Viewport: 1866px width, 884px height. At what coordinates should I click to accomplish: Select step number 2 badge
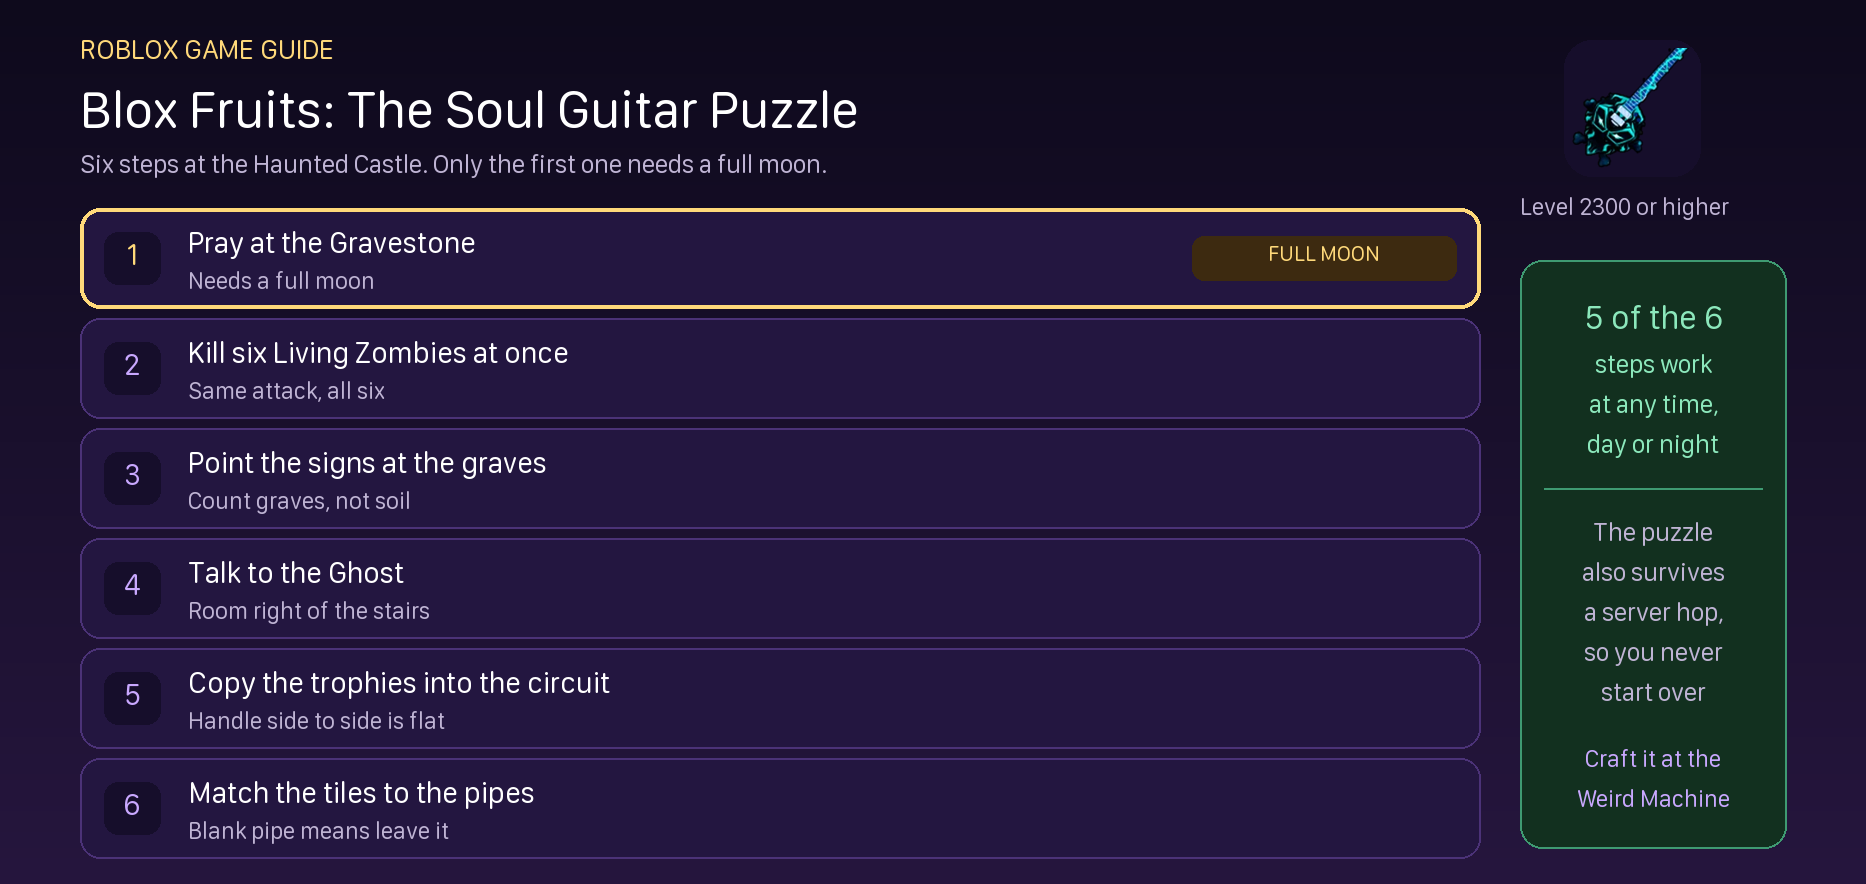[132, 366]
